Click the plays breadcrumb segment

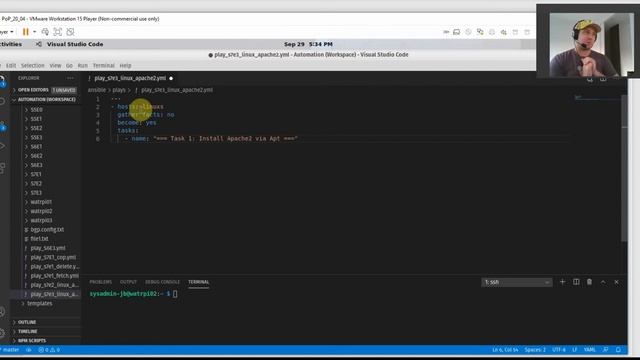point(119,90)
